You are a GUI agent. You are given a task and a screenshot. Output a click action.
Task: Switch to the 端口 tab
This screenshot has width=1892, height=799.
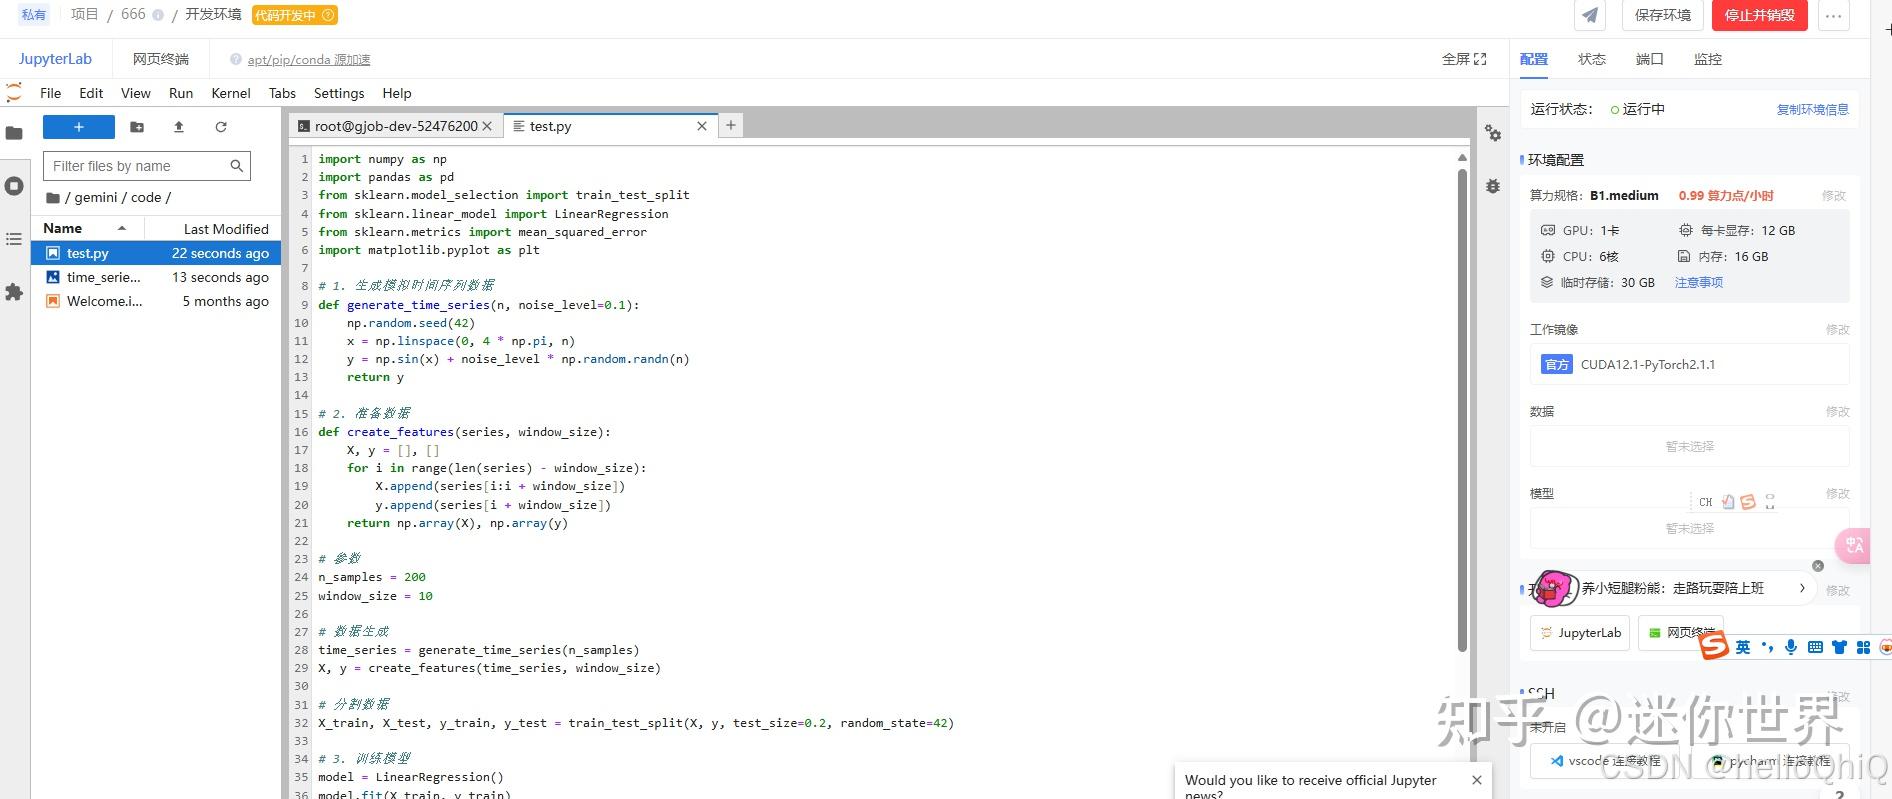point(1650,59)
